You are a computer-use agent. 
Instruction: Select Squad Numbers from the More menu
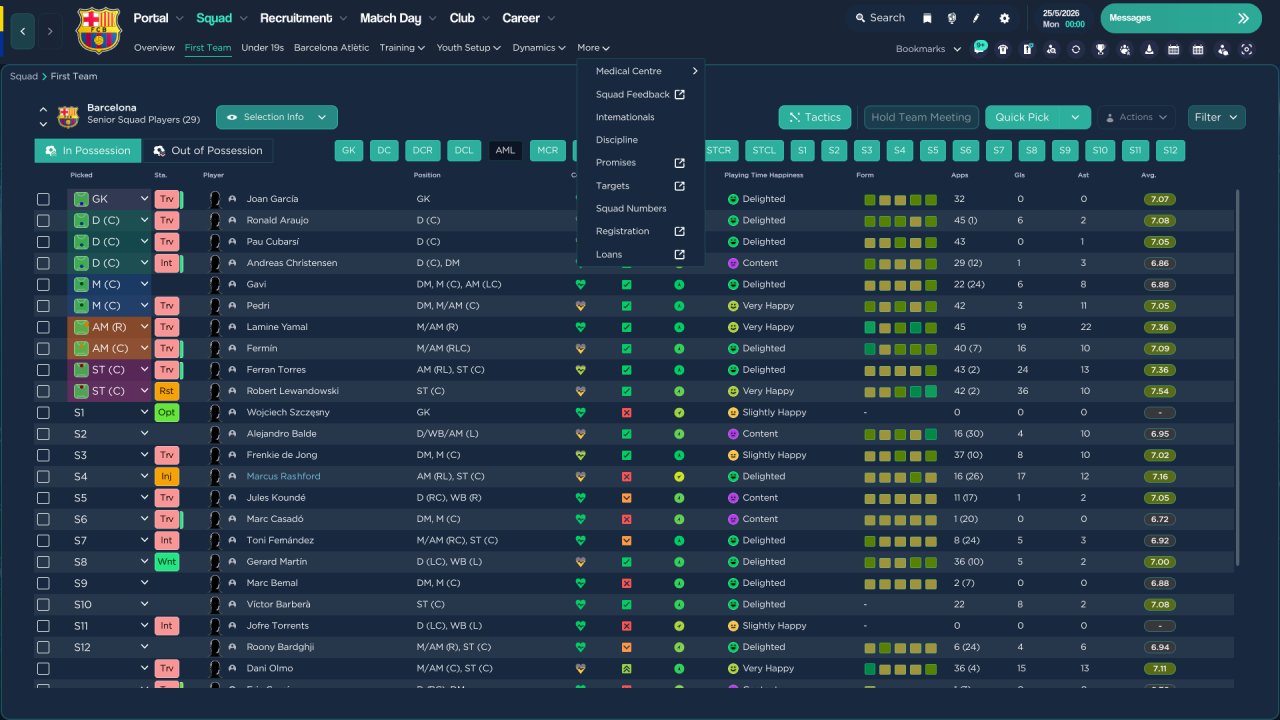pos(631,208)
